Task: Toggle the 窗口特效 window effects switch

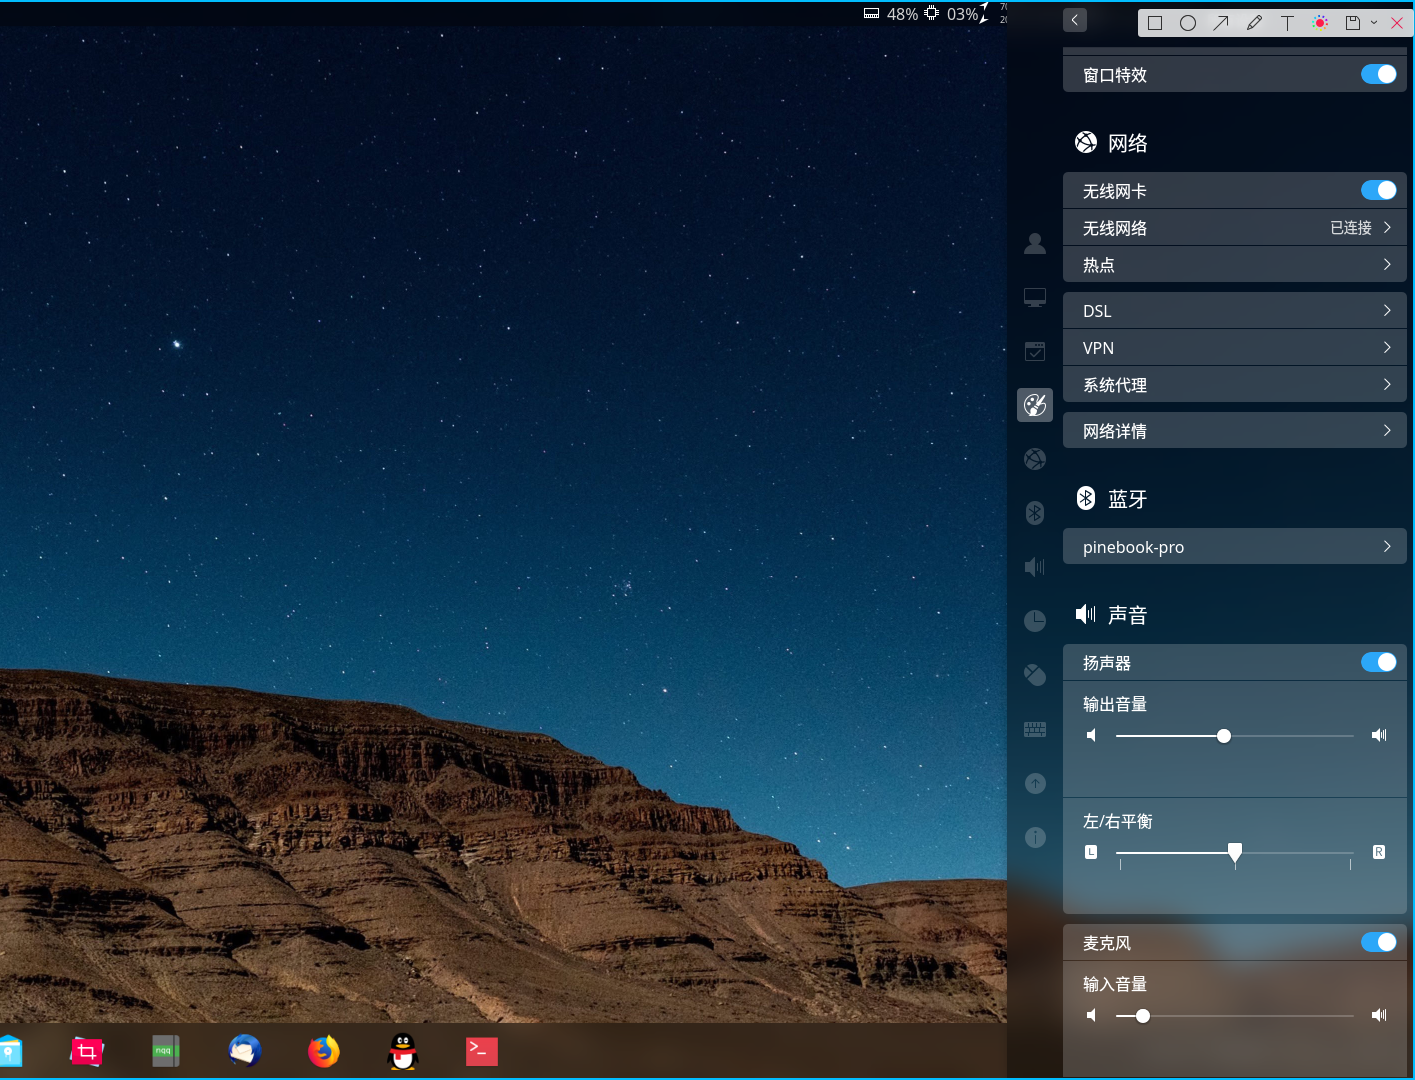Action: point(1378,74)
